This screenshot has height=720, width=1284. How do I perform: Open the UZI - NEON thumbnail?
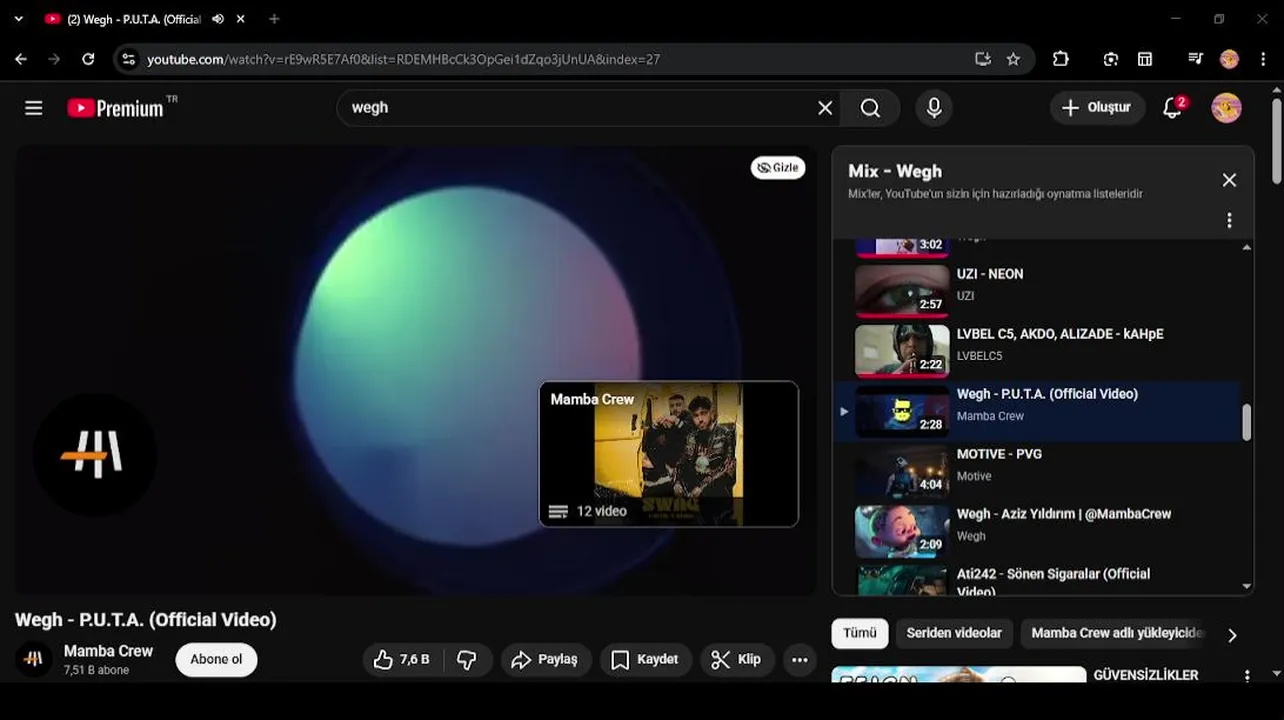pos(902,290)
